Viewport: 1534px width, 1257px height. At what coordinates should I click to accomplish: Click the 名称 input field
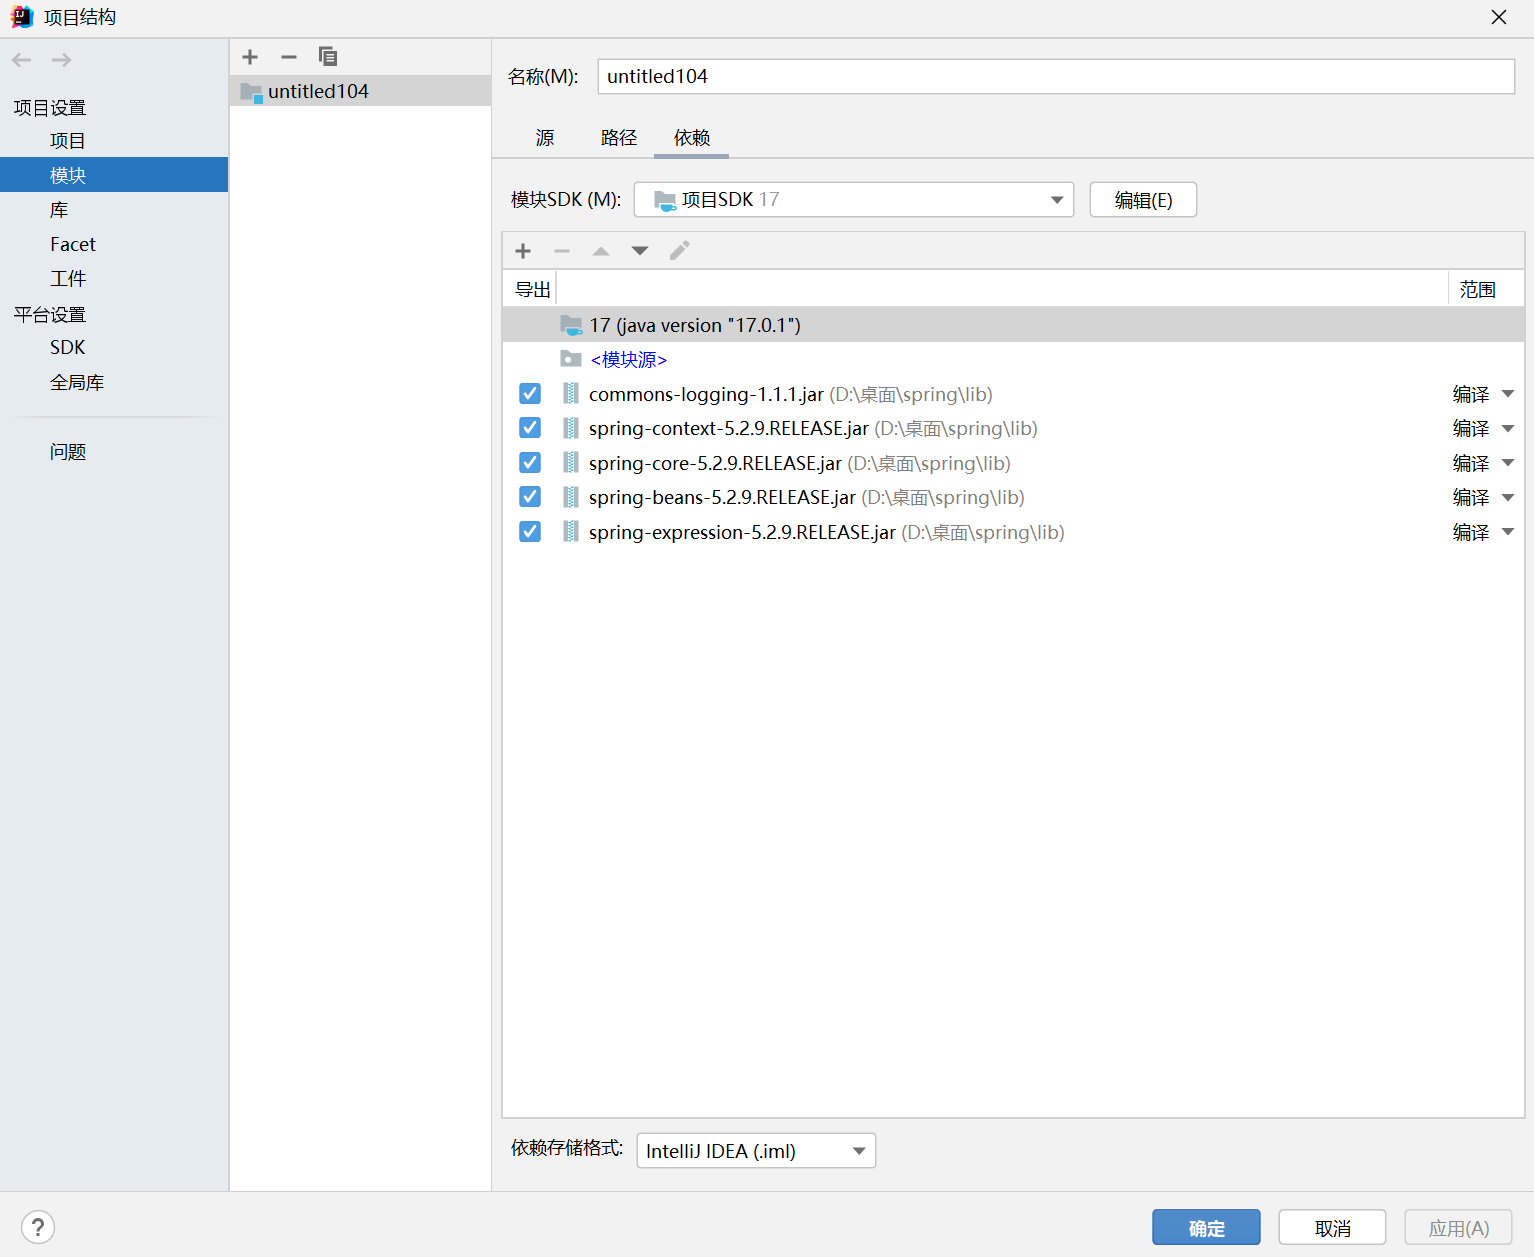click(x=1056, y=77)
